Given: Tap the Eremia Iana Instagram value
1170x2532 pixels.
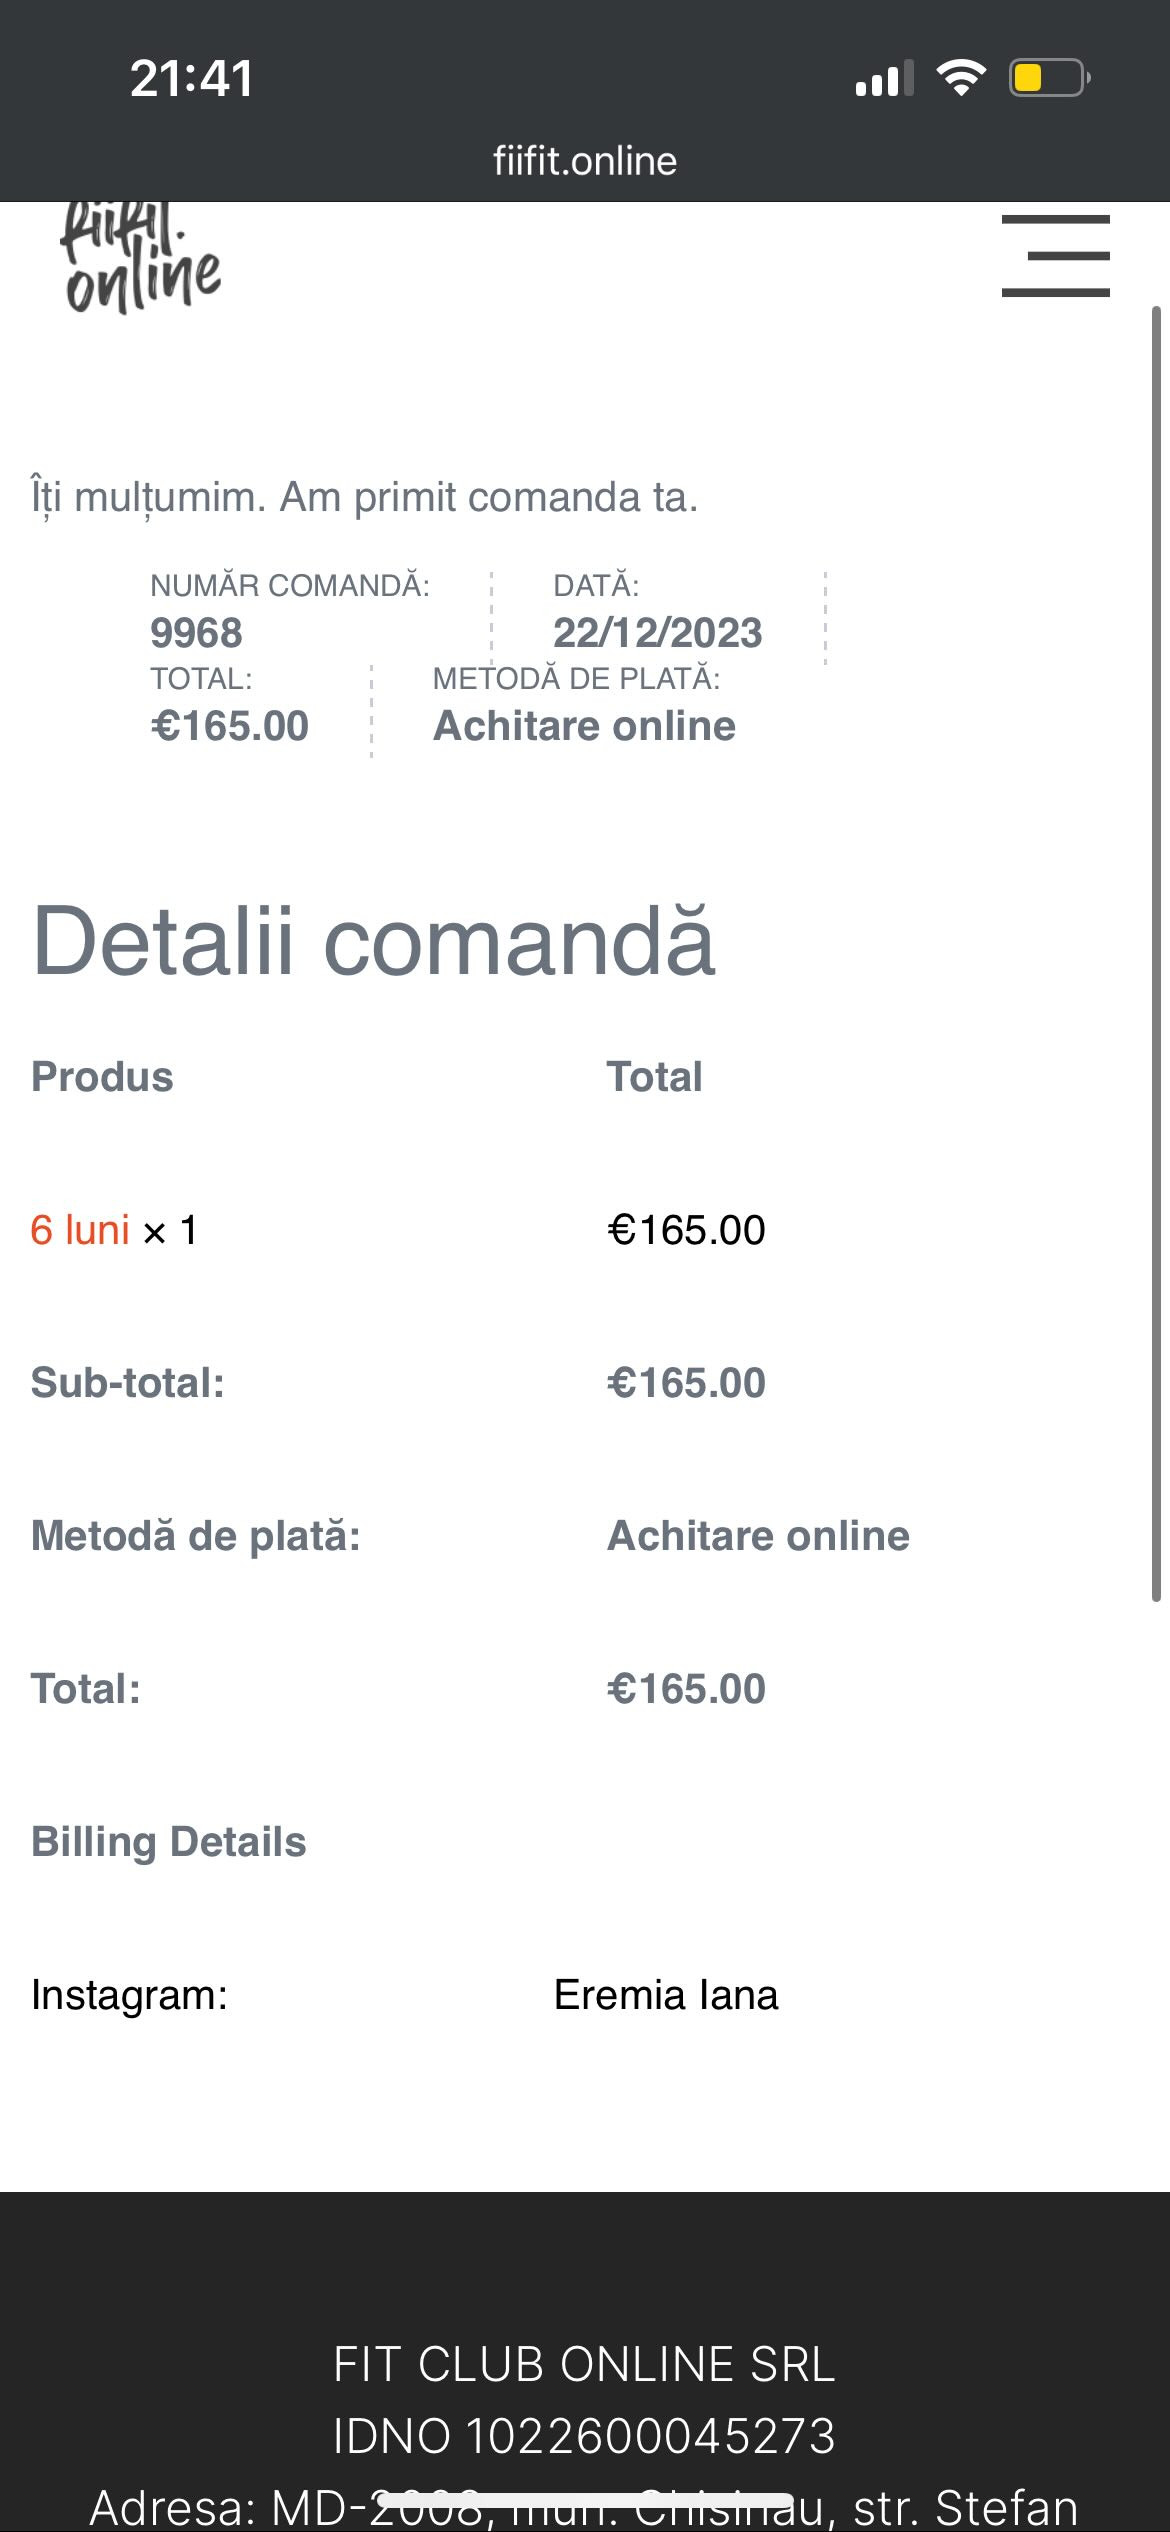Looking at the screenshot, I should (665, 1995).
